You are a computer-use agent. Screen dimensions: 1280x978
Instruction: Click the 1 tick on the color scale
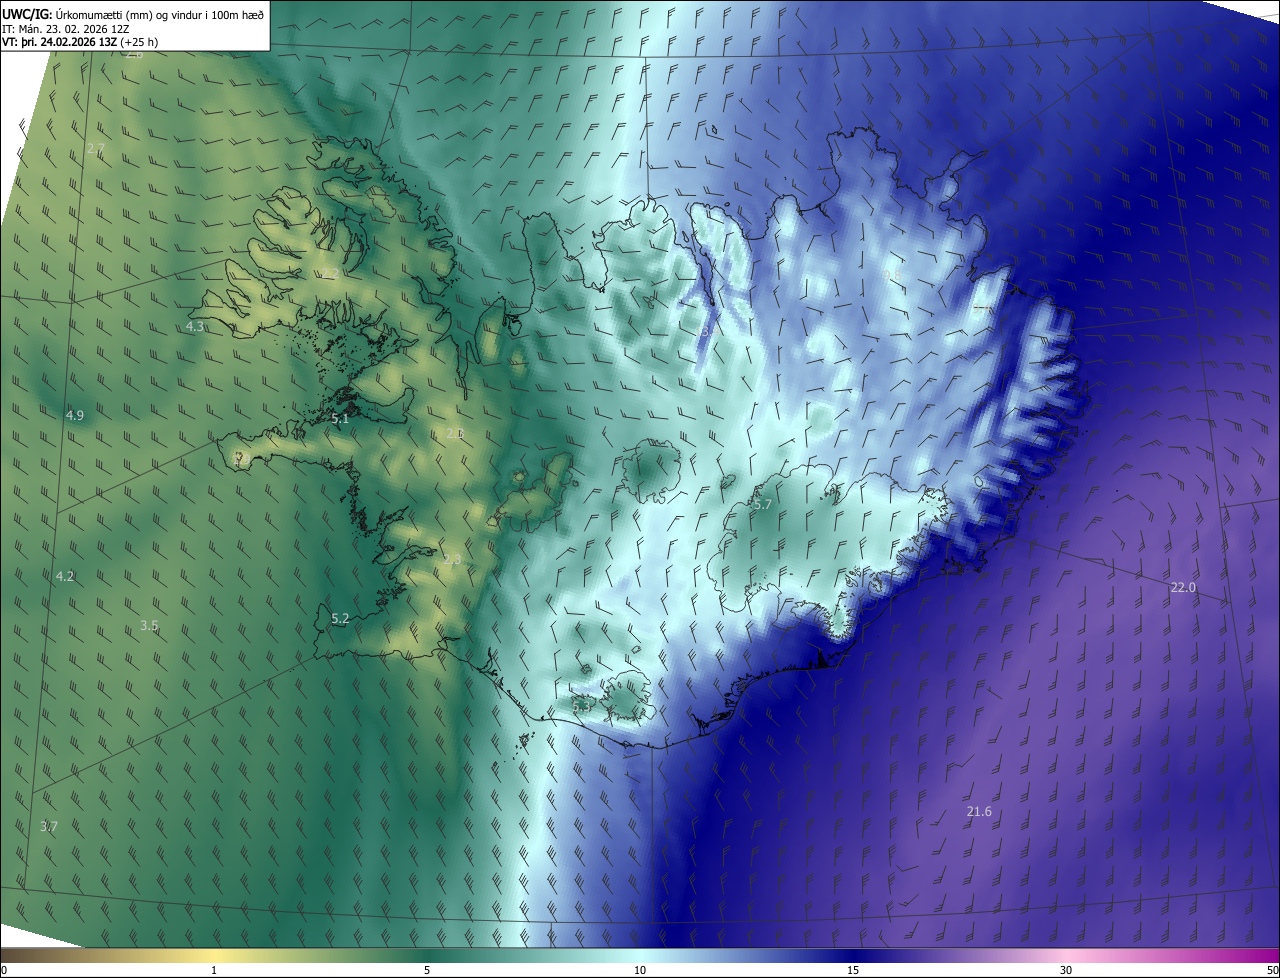click(x=214, y=971)
